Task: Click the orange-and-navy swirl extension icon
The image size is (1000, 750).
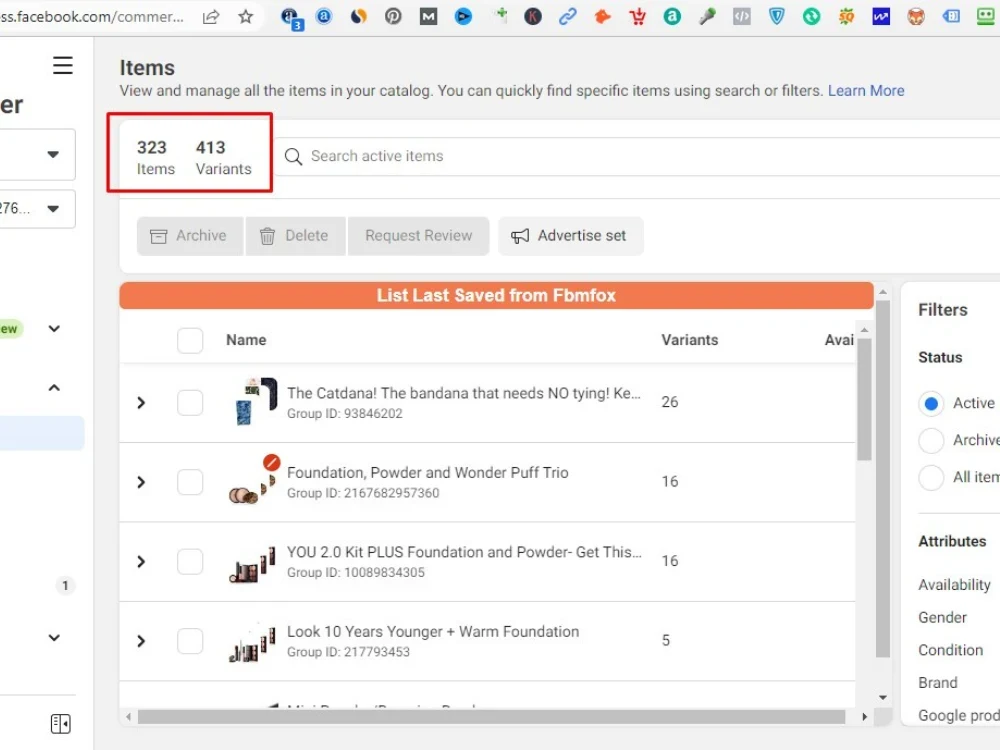Action: pos(359,16)
